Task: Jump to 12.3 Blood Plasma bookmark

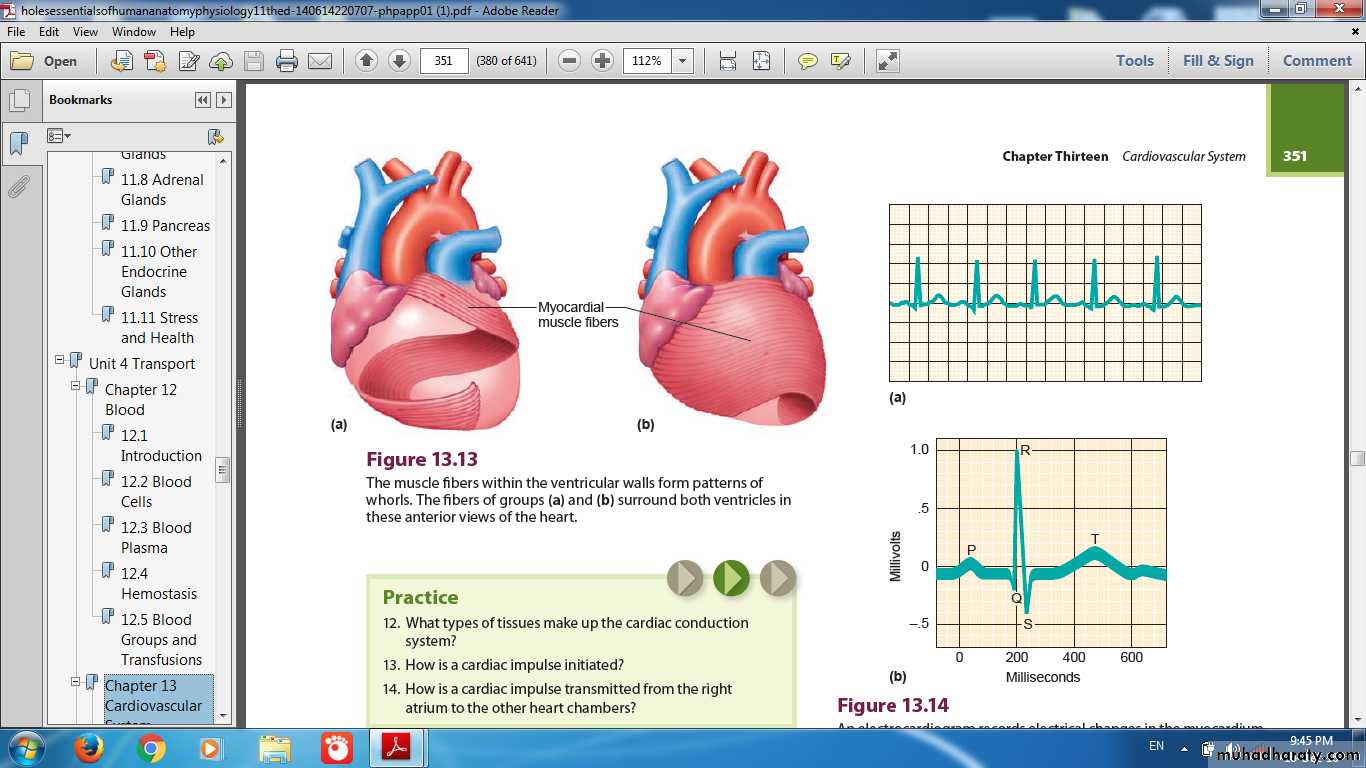Action: 156,537
